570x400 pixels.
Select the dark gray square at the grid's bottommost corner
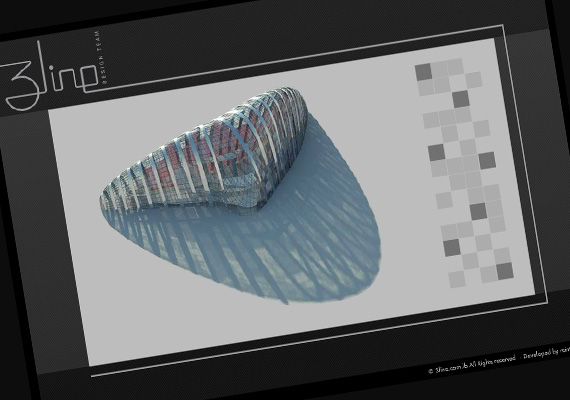pos(505,271)
